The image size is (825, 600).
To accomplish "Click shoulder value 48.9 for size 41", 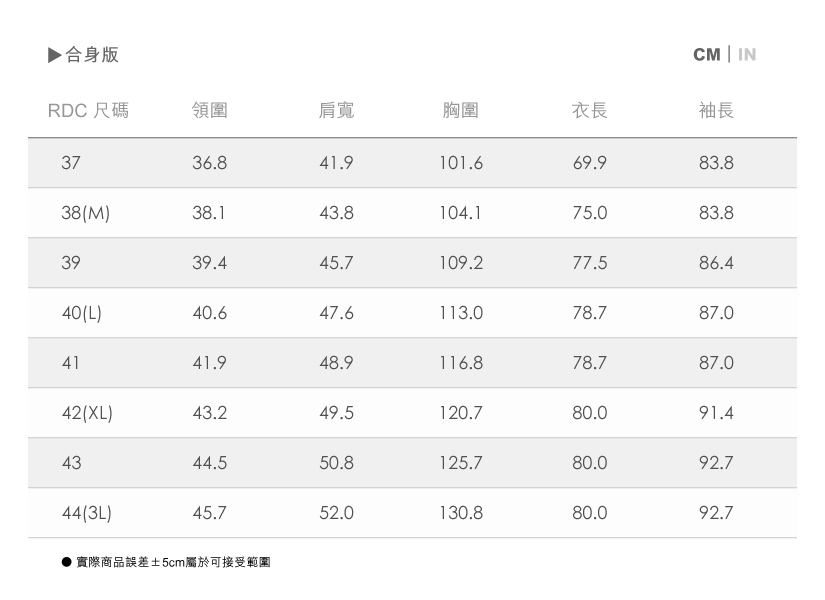I will click(x=336, y=363).
